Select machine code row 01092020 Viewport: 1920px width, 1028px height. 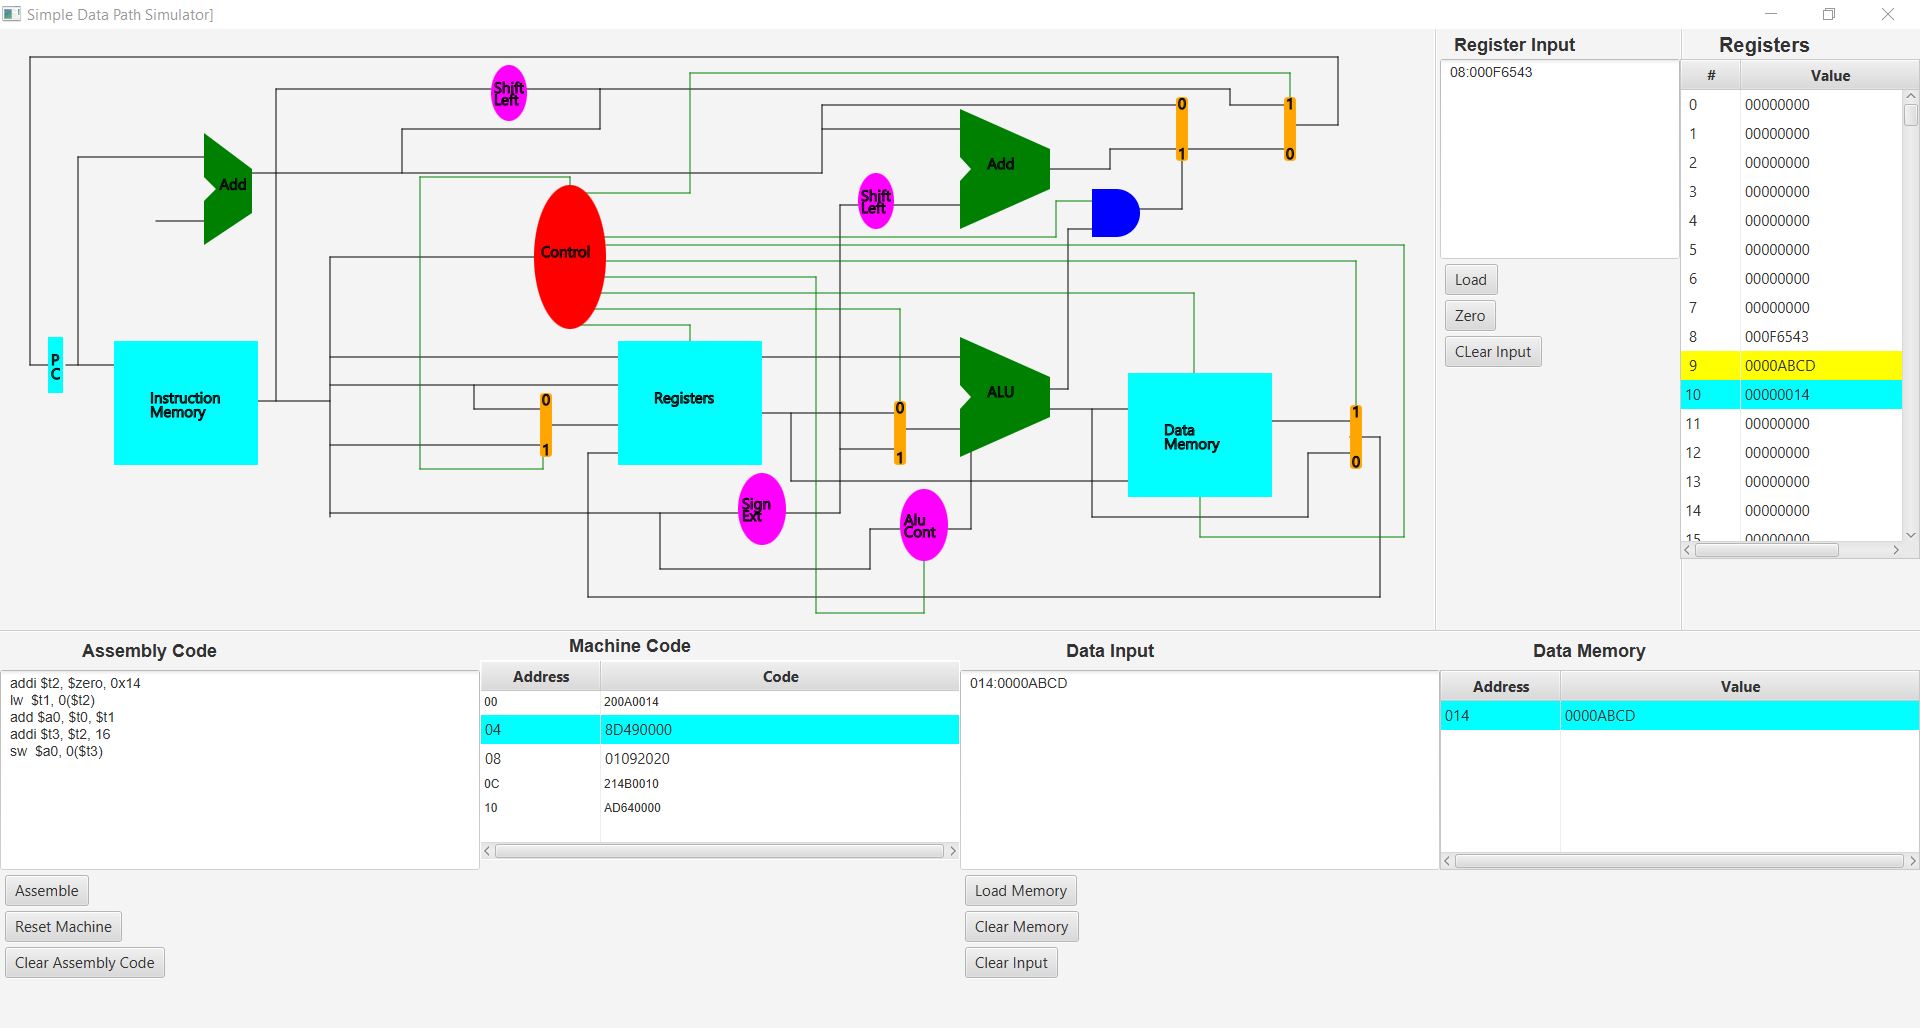coord(719,759)
